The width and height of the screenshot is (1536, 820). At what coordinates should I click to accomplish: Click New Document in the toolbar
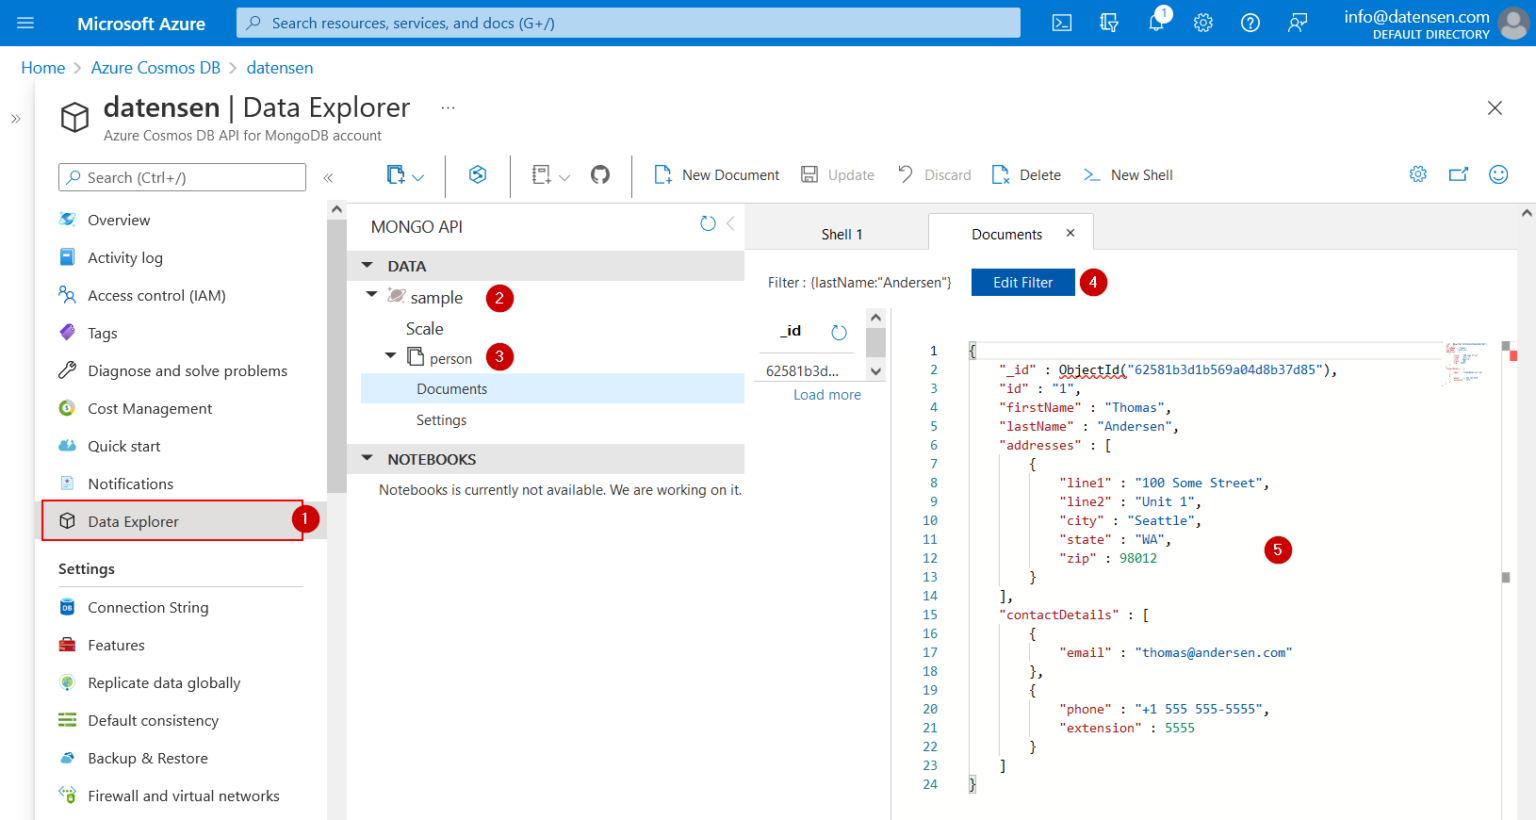[716, 174]
